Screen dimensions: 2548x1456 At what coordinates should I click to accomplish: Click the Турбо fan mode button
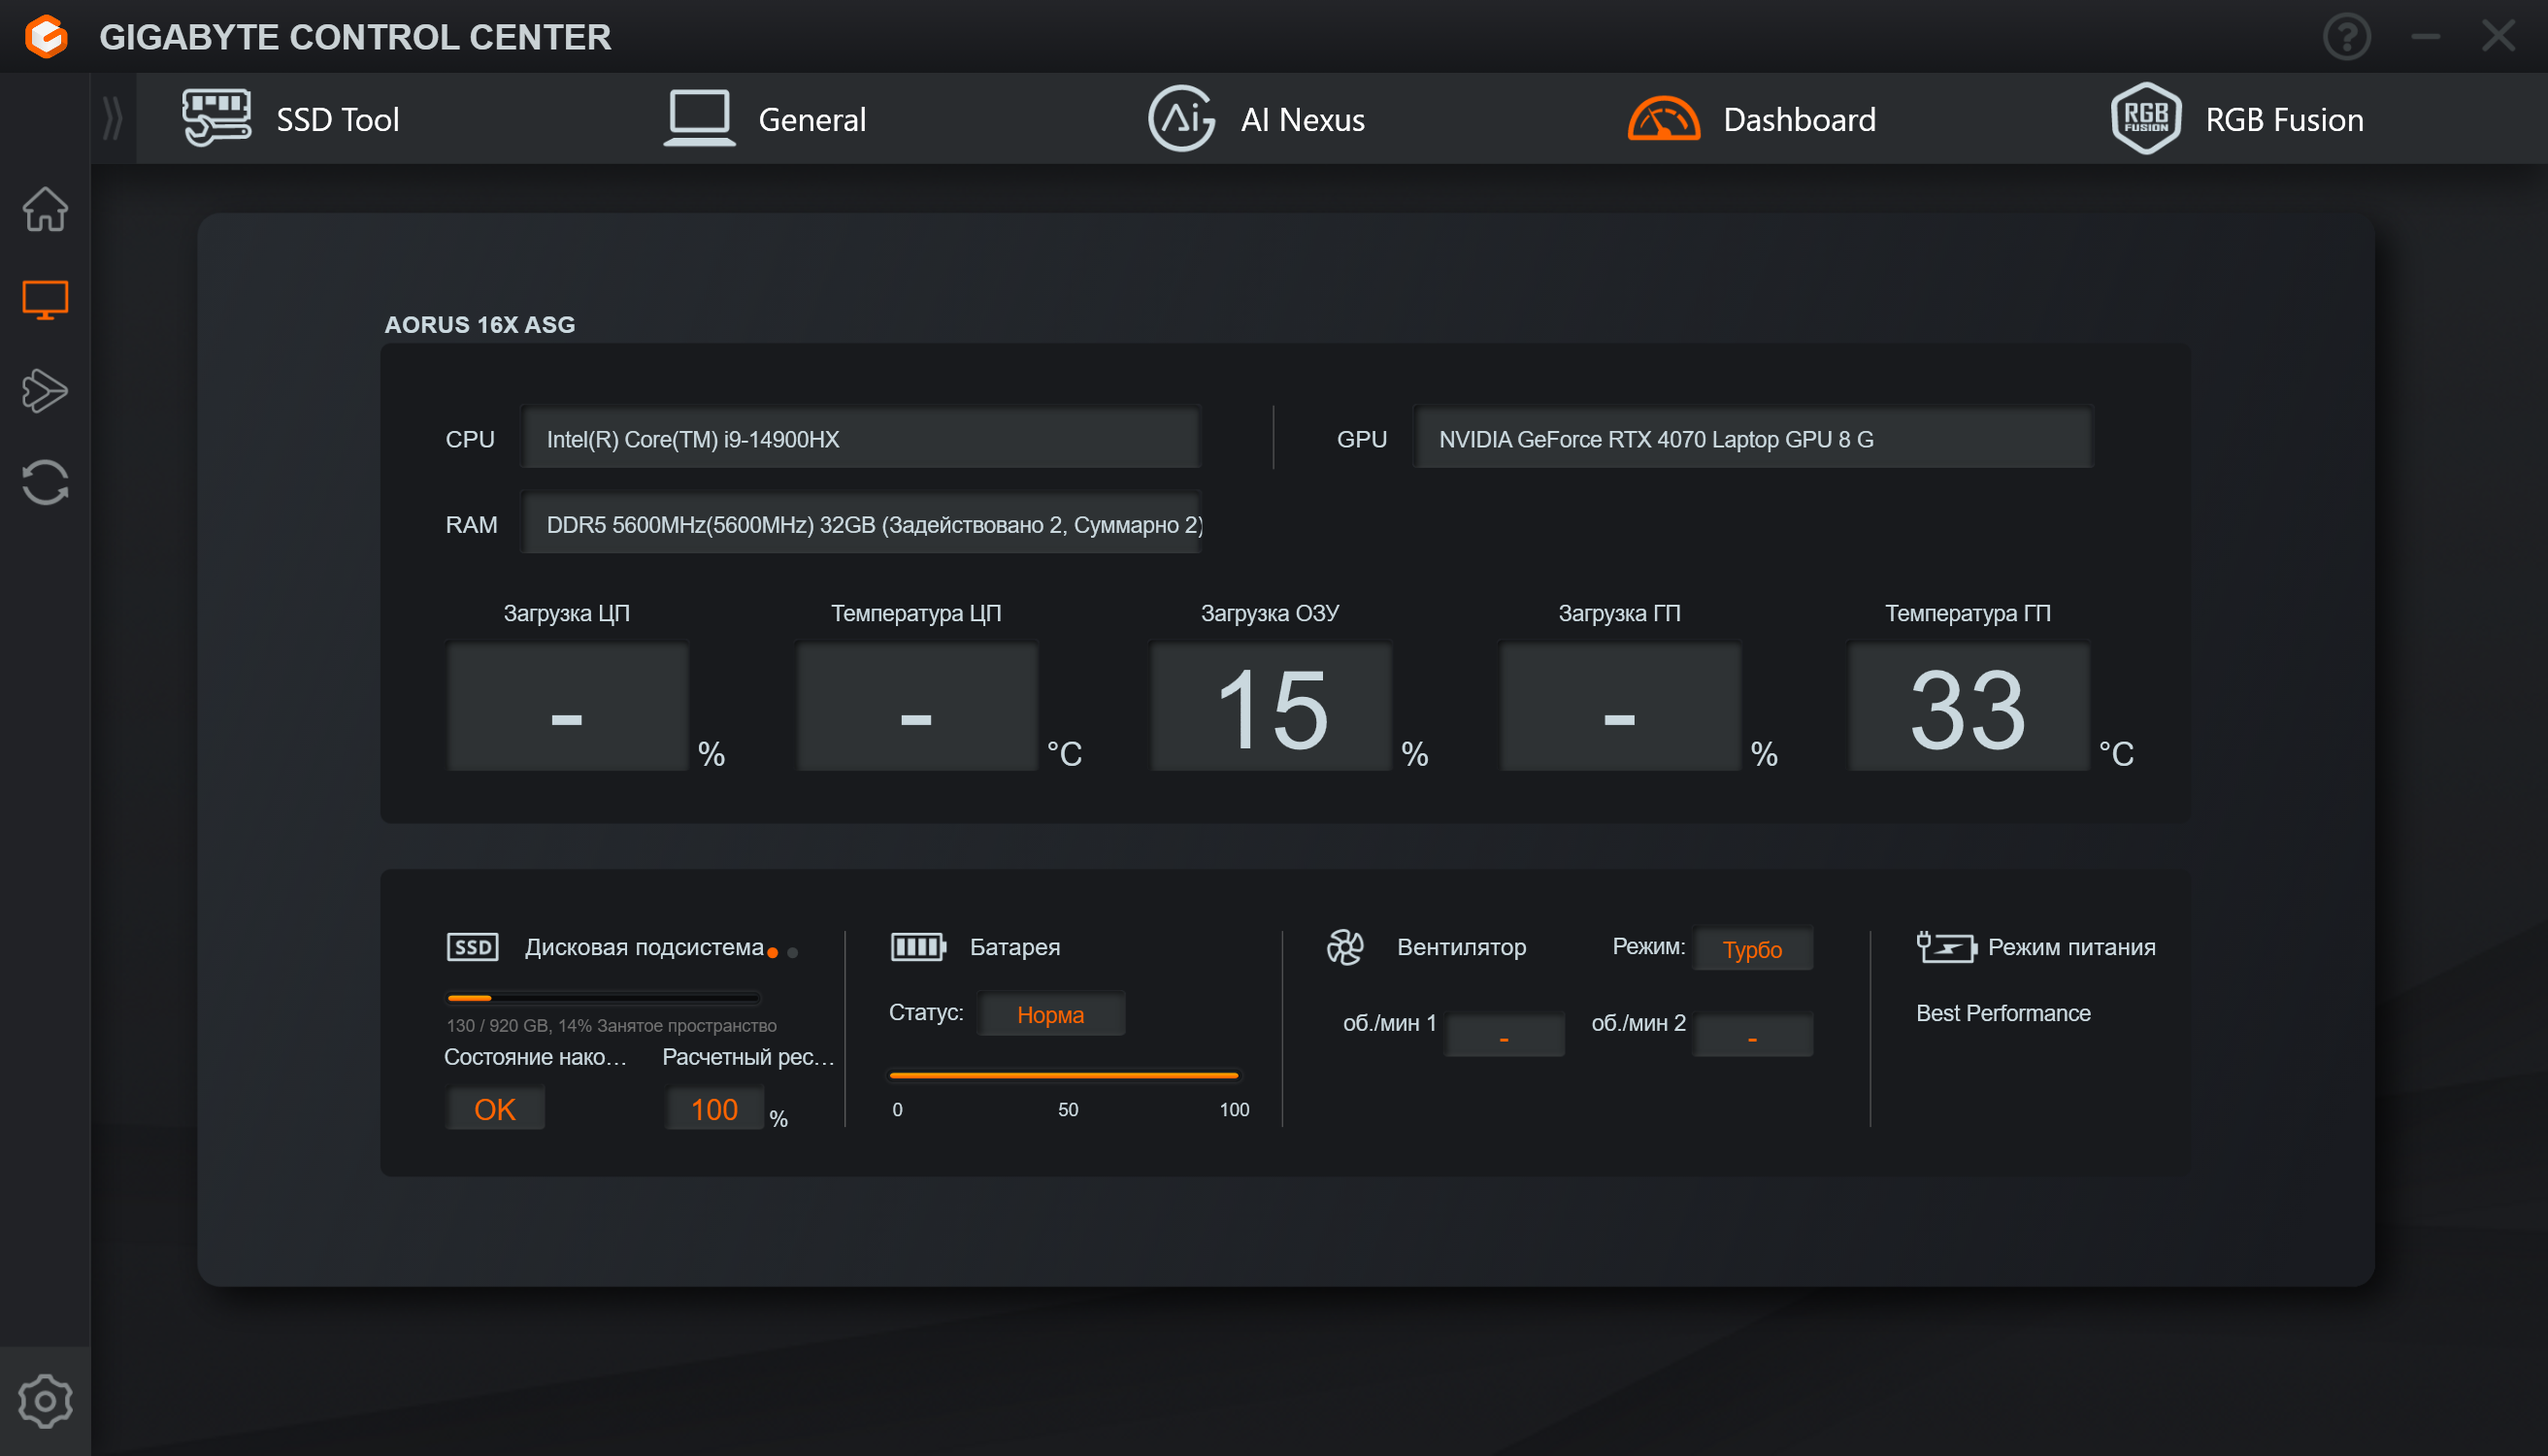1751,949
